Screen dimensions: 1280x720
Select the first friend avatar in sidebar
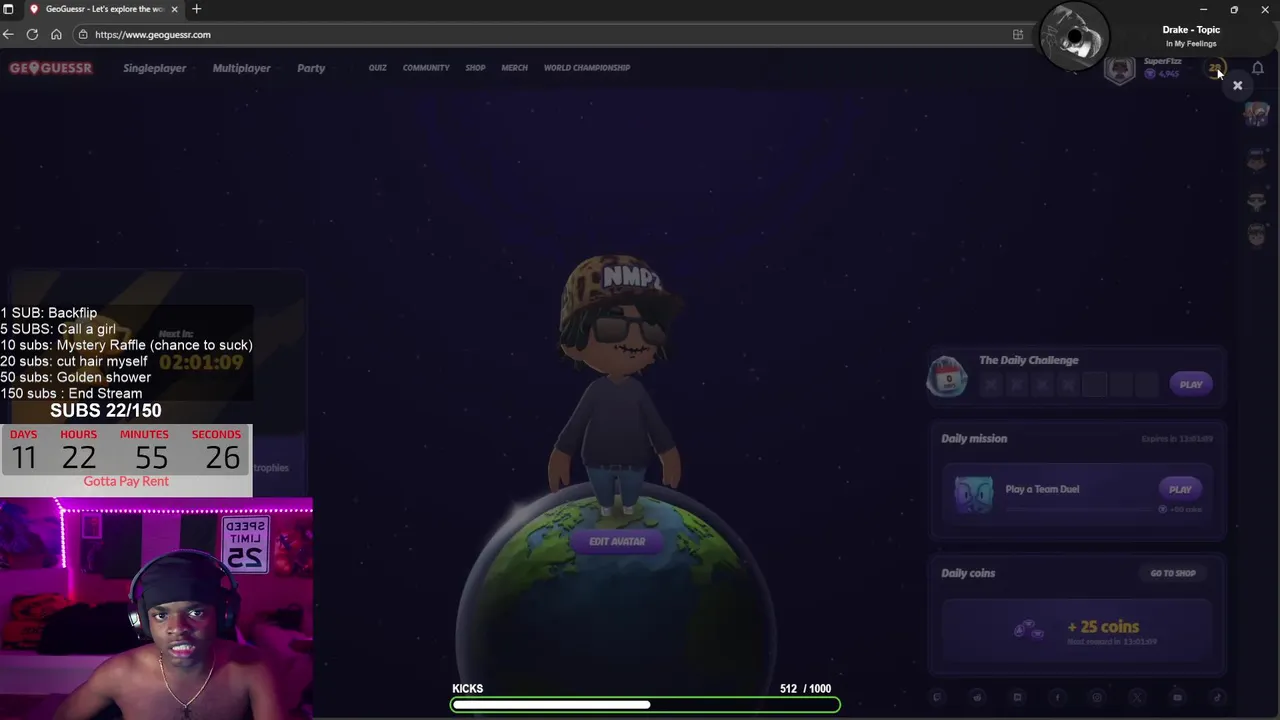coord(1257,114)
